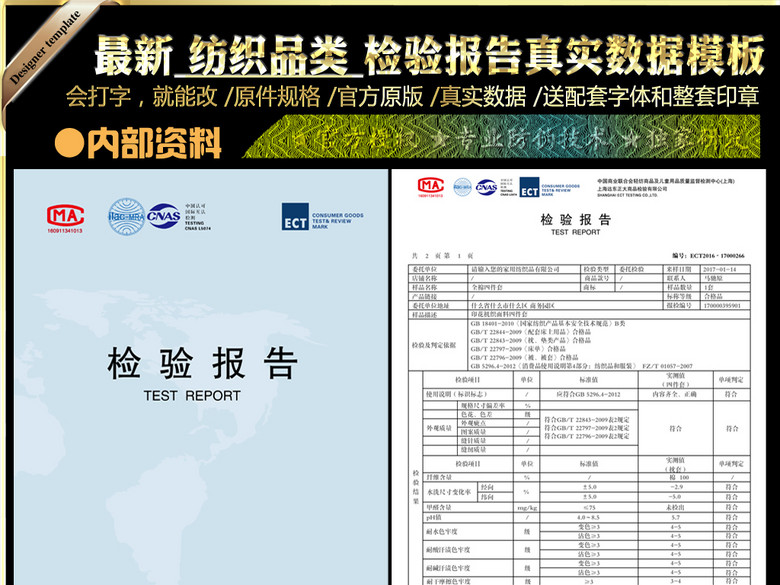Click the CNAS logo in the report header

[487, 186]
